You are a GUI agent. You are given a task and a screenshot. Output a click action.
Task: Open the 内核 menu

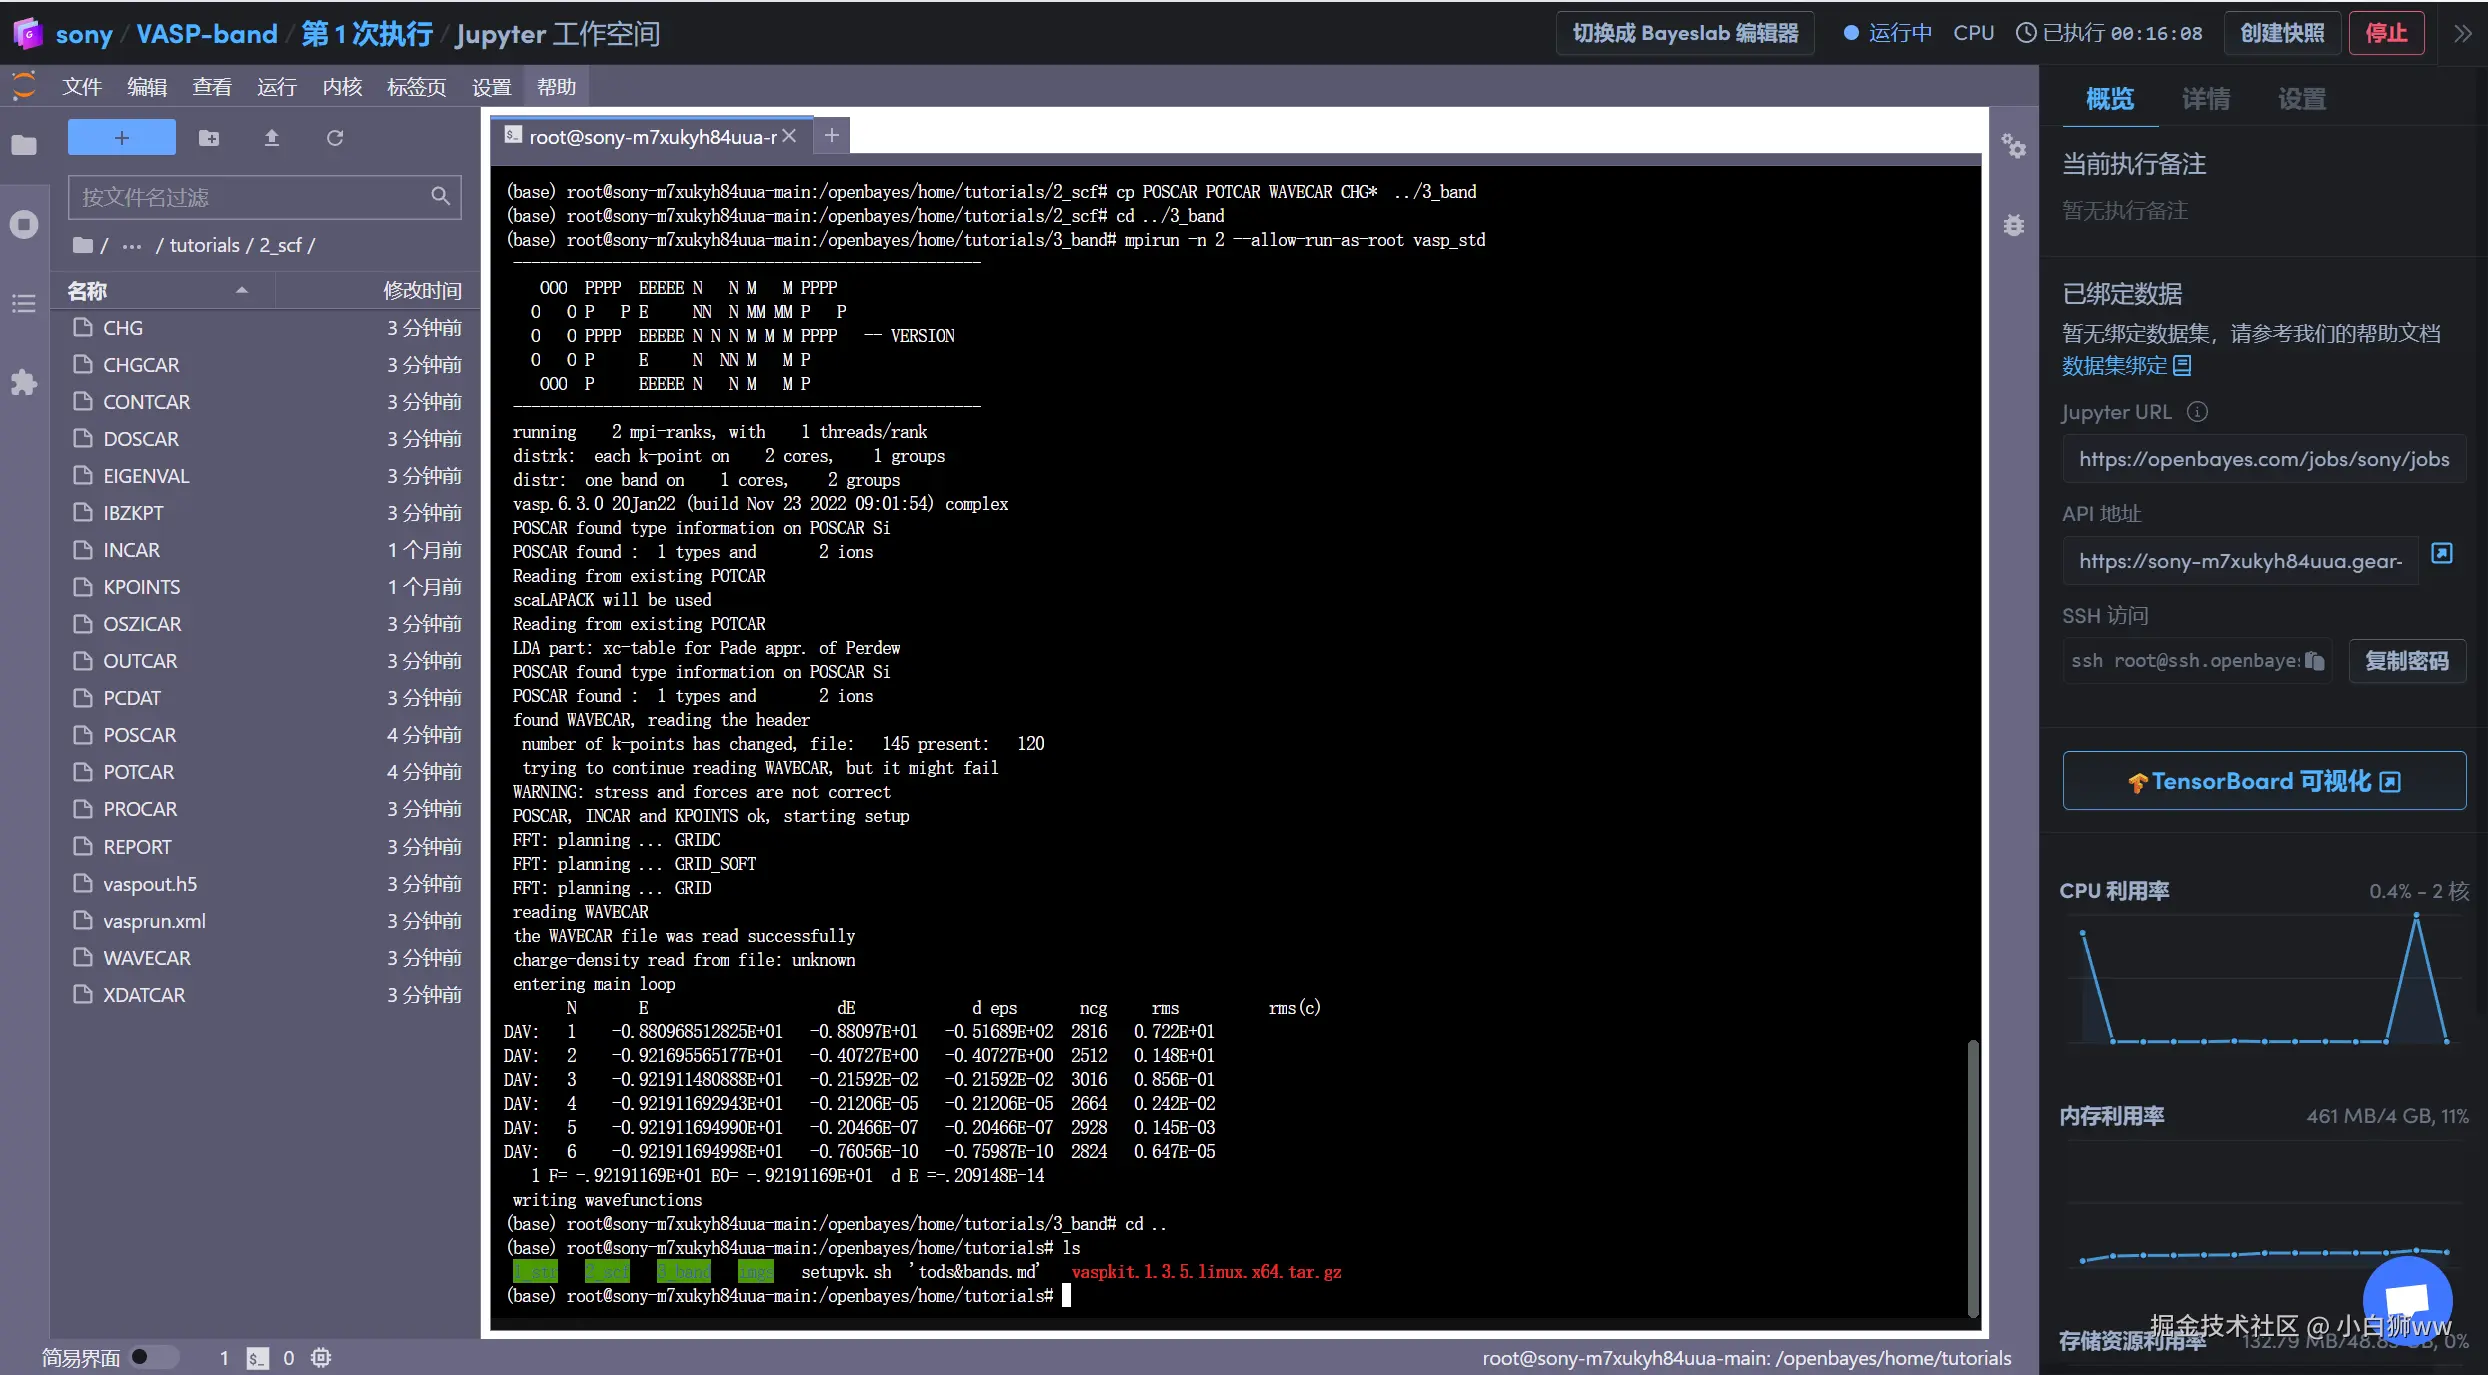[342, 87]
